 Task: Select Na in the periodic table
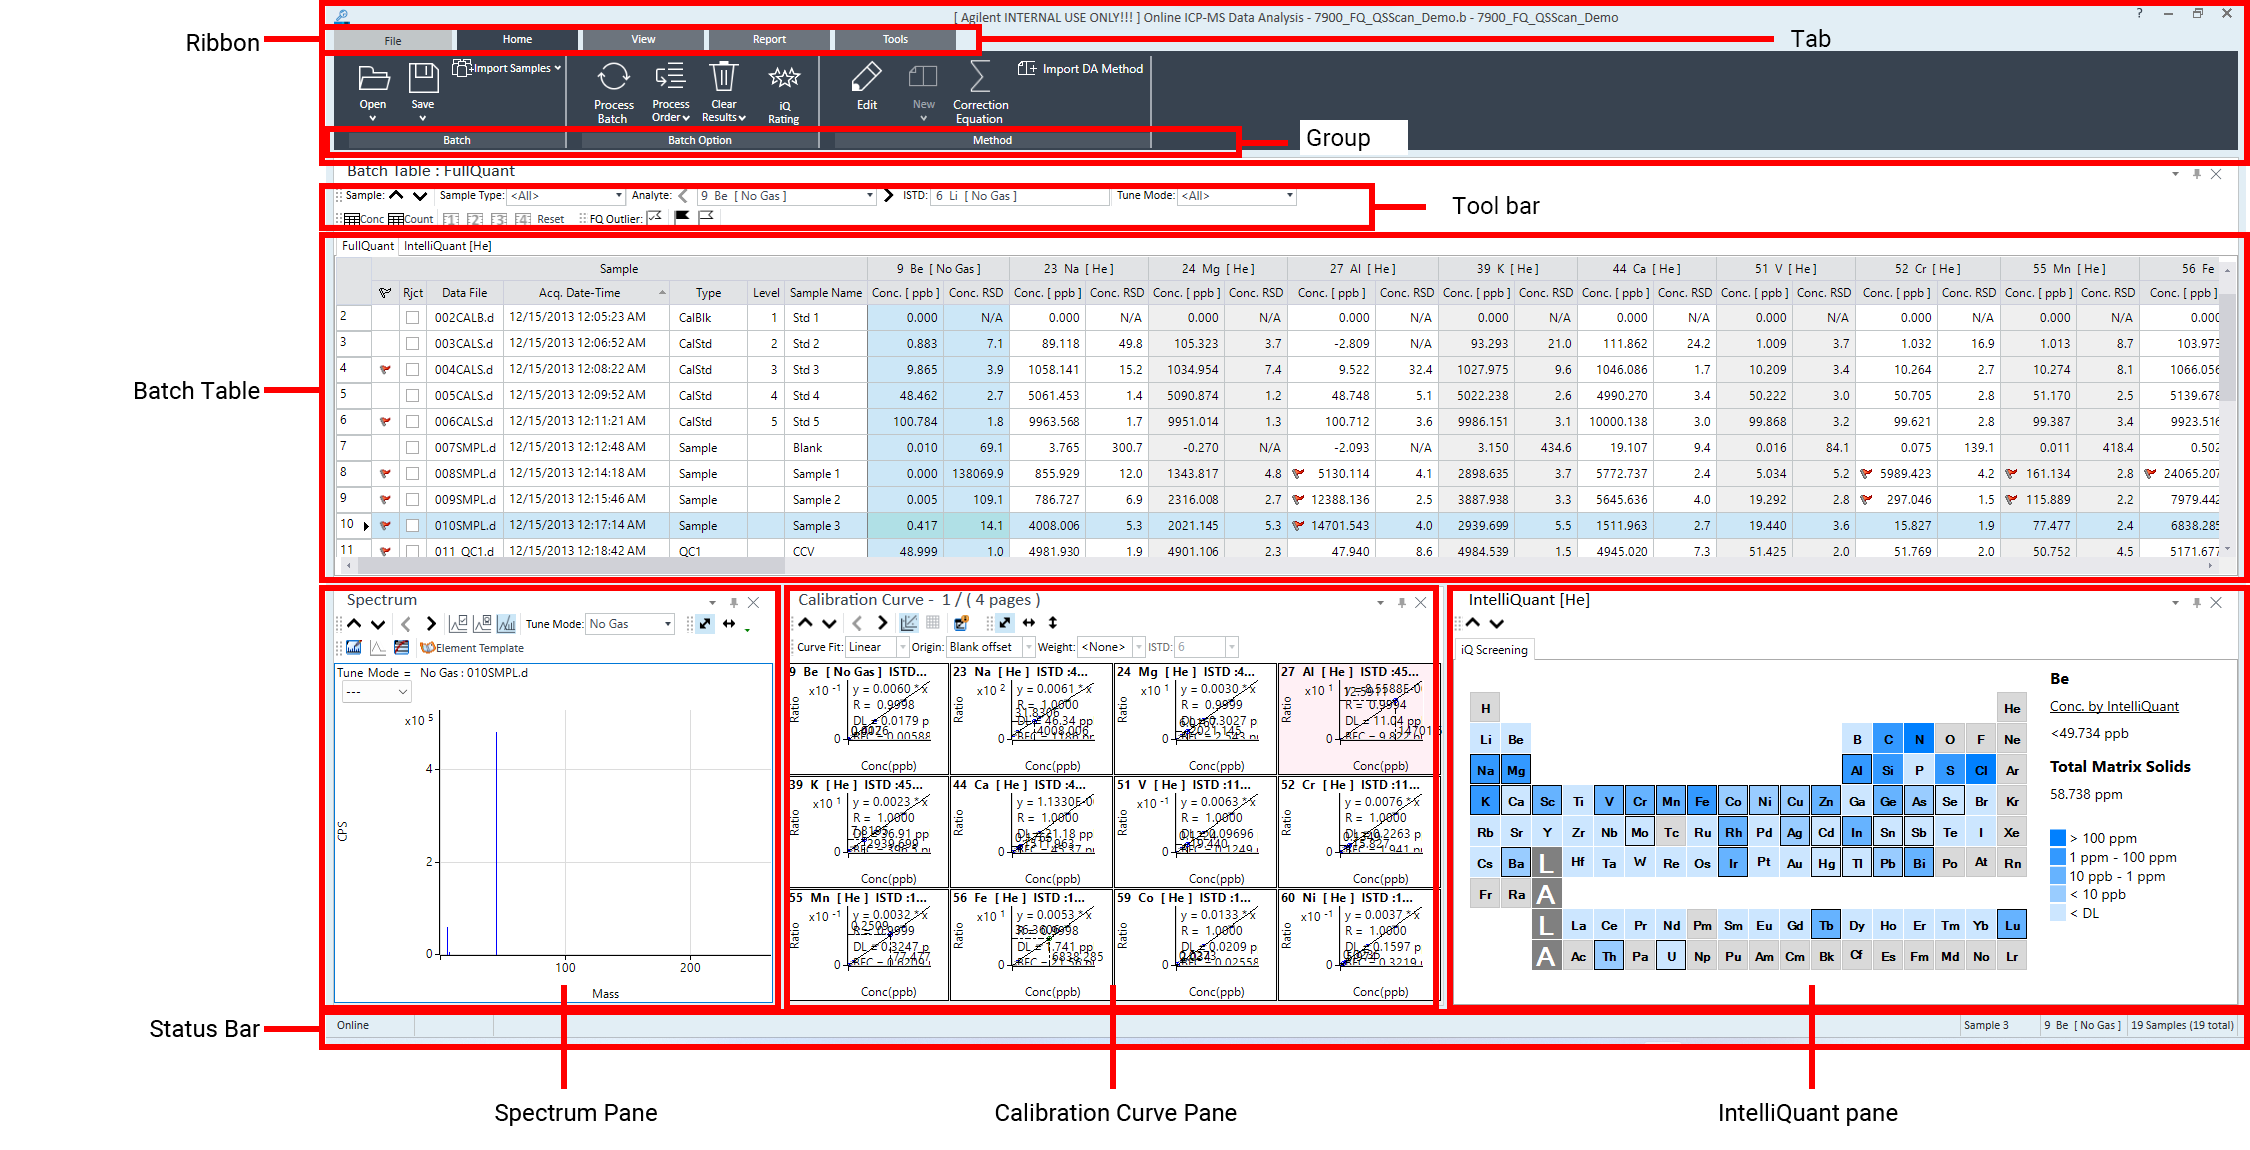pyautogui.click(x=1485, y=770)
